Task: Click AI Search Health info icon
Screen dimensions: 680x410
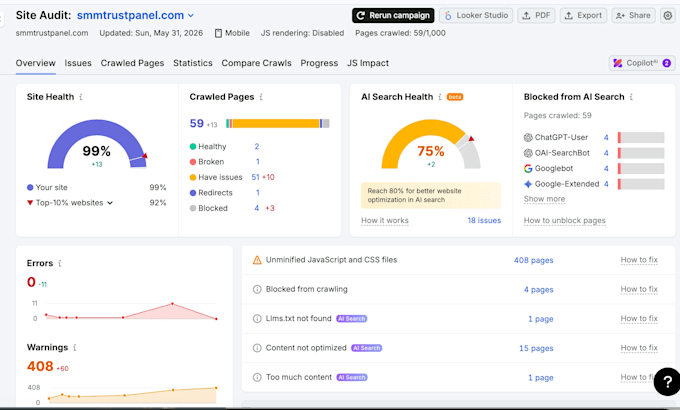Action: click(x=440, y=97)
